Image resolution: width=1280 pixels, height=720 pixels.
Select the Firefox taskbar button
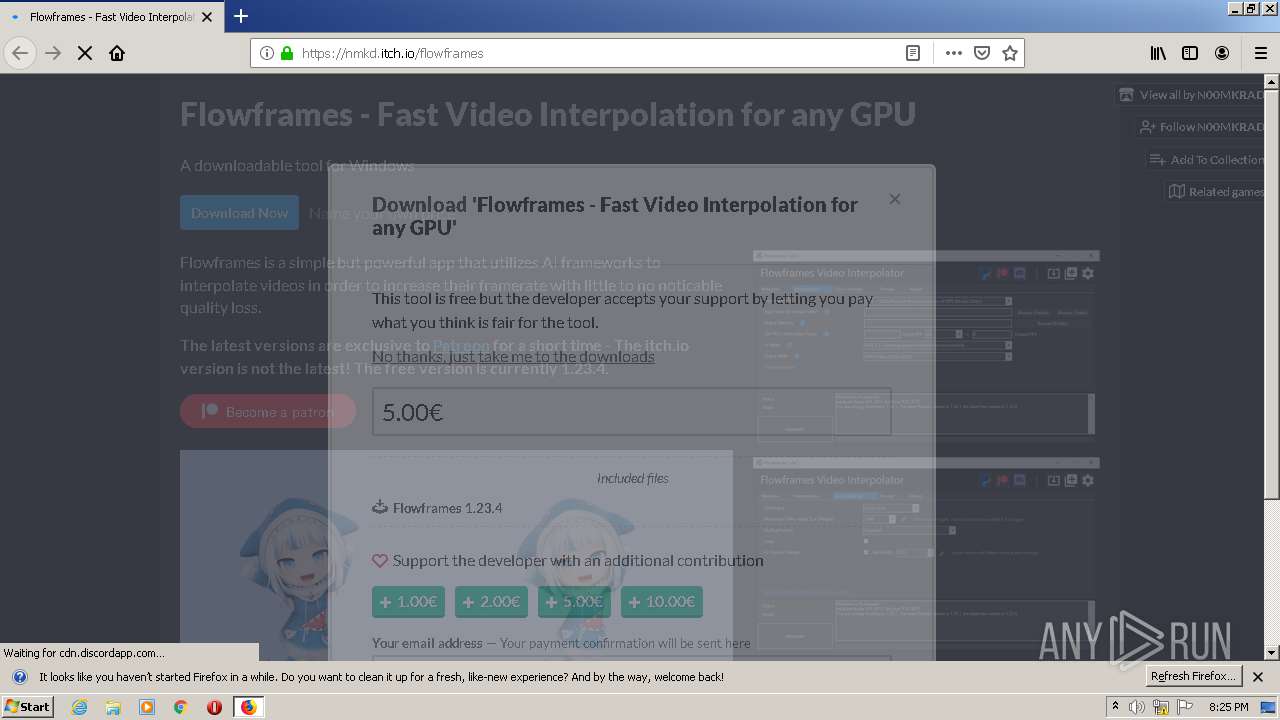point(248,707)
